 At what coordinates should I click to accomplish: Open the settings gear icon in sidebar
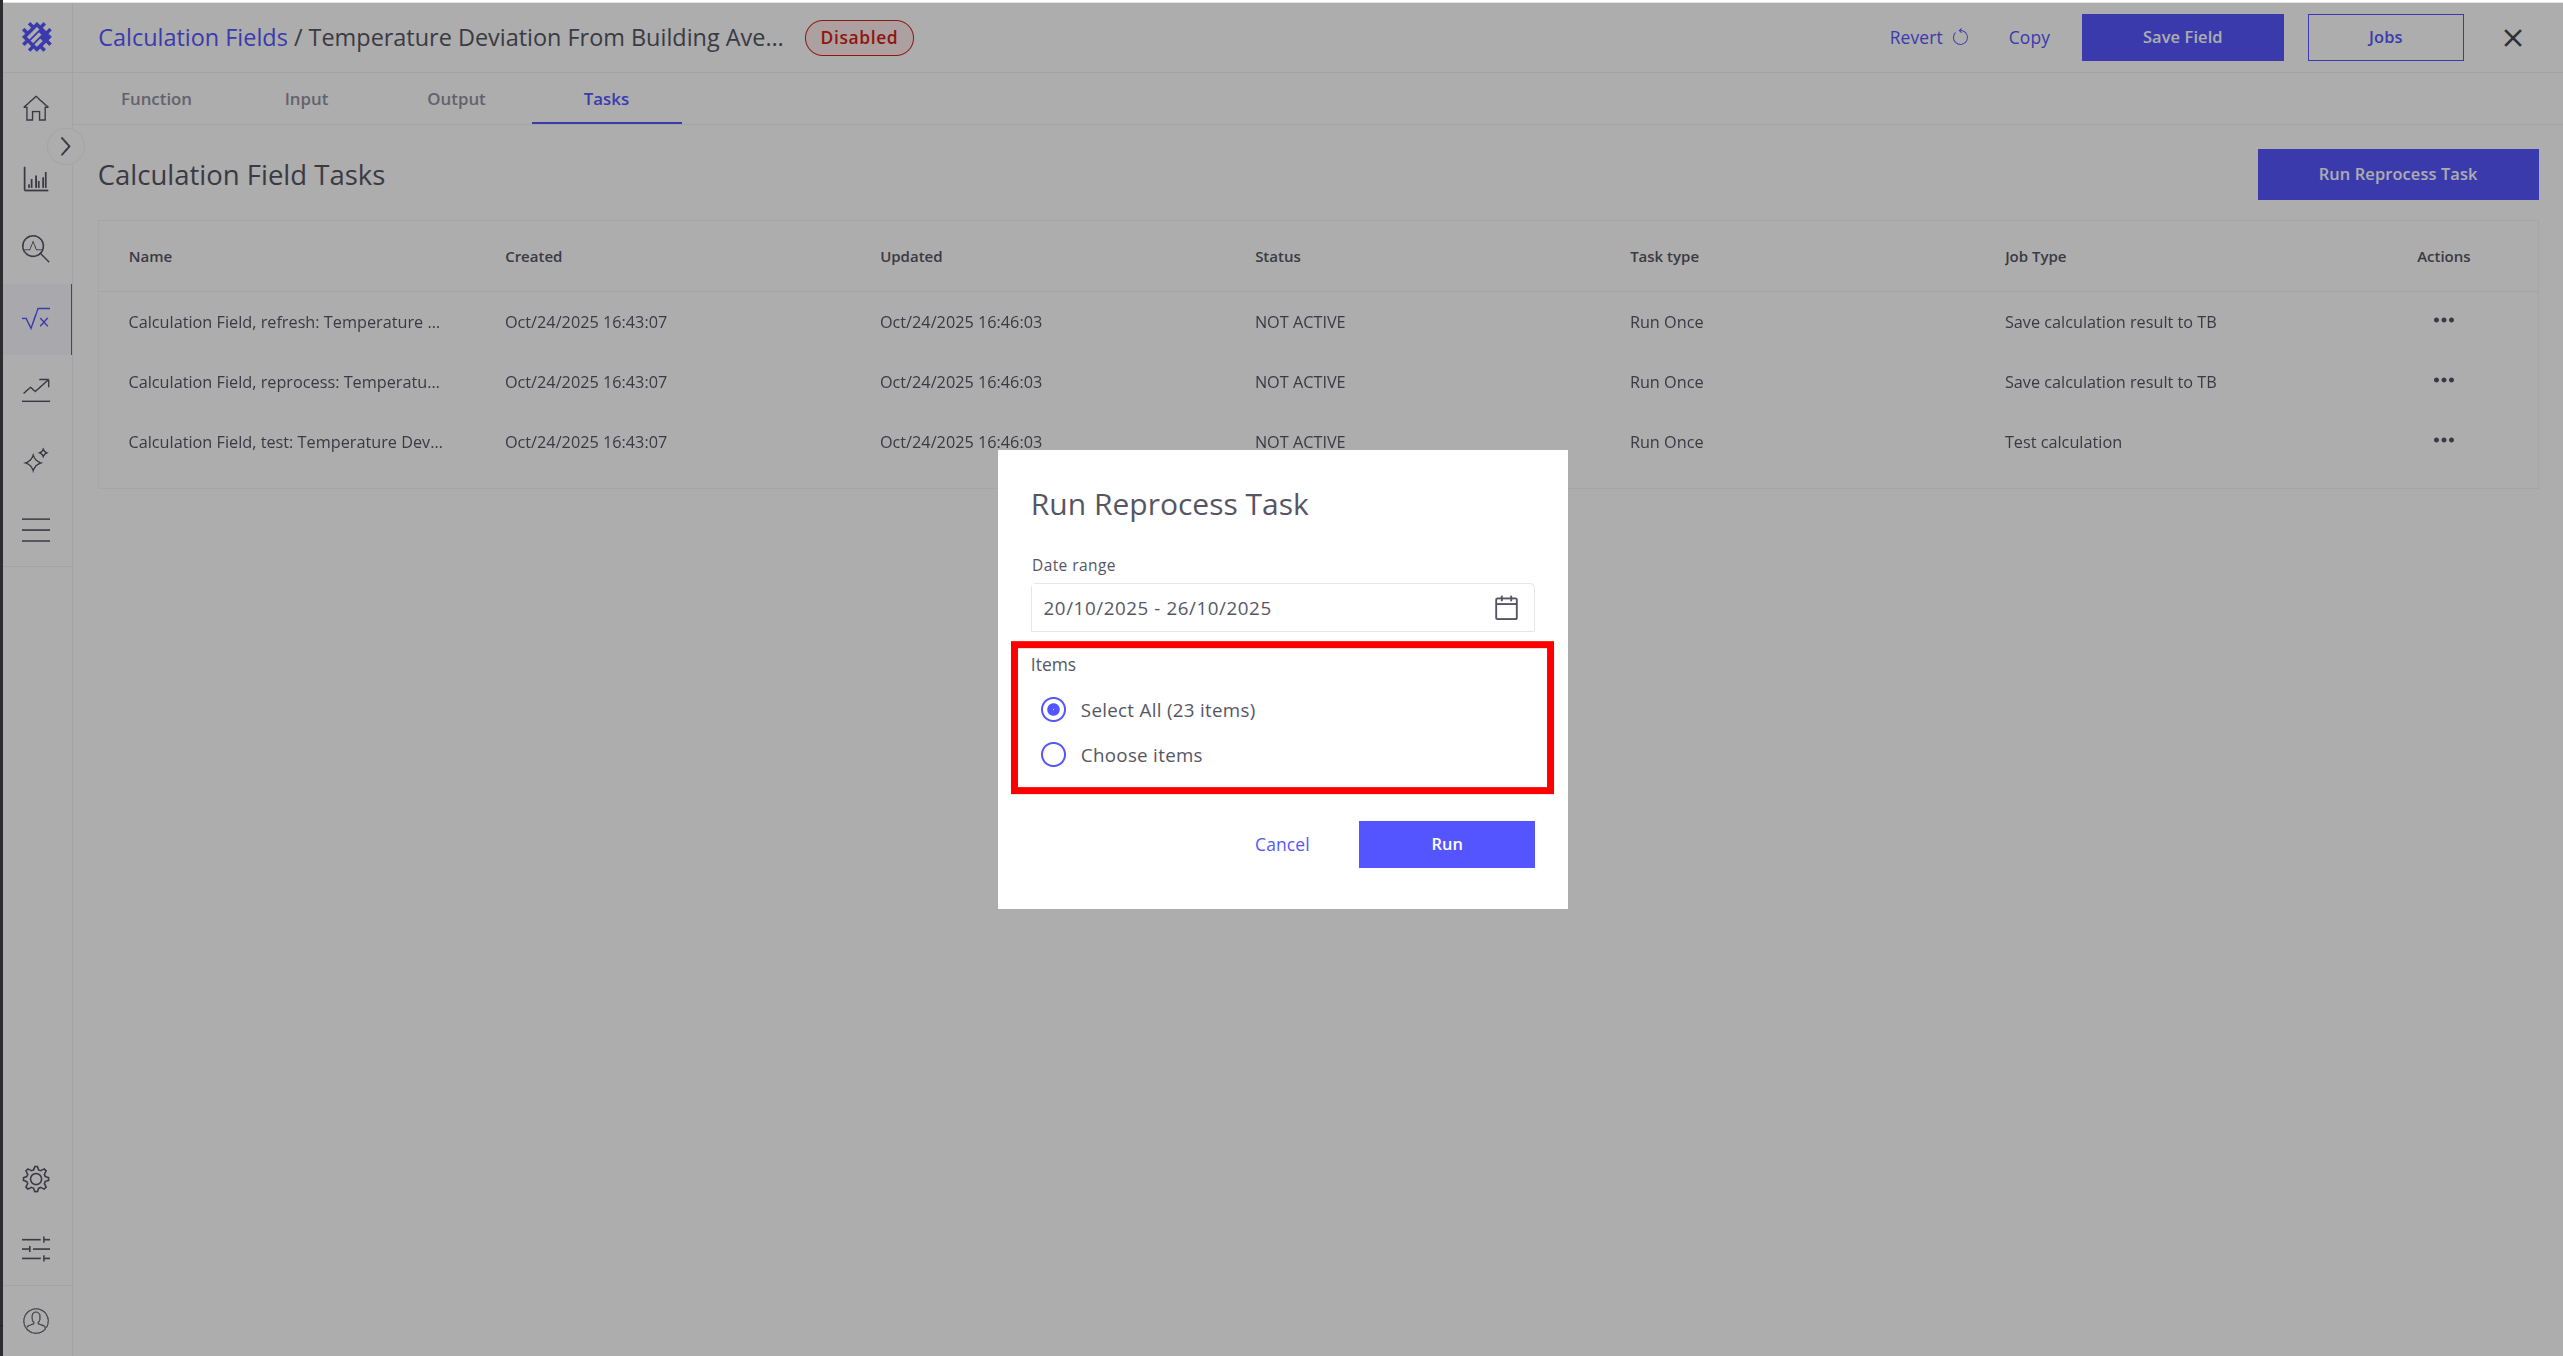coord(36,1179)
